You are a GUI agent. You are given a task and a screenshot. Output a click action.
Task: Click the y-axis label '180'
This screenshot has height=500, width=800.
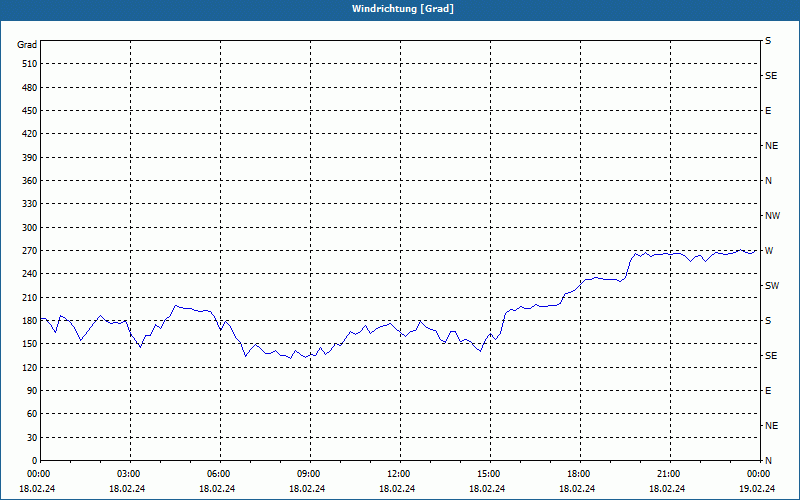[x=30, y=321]
